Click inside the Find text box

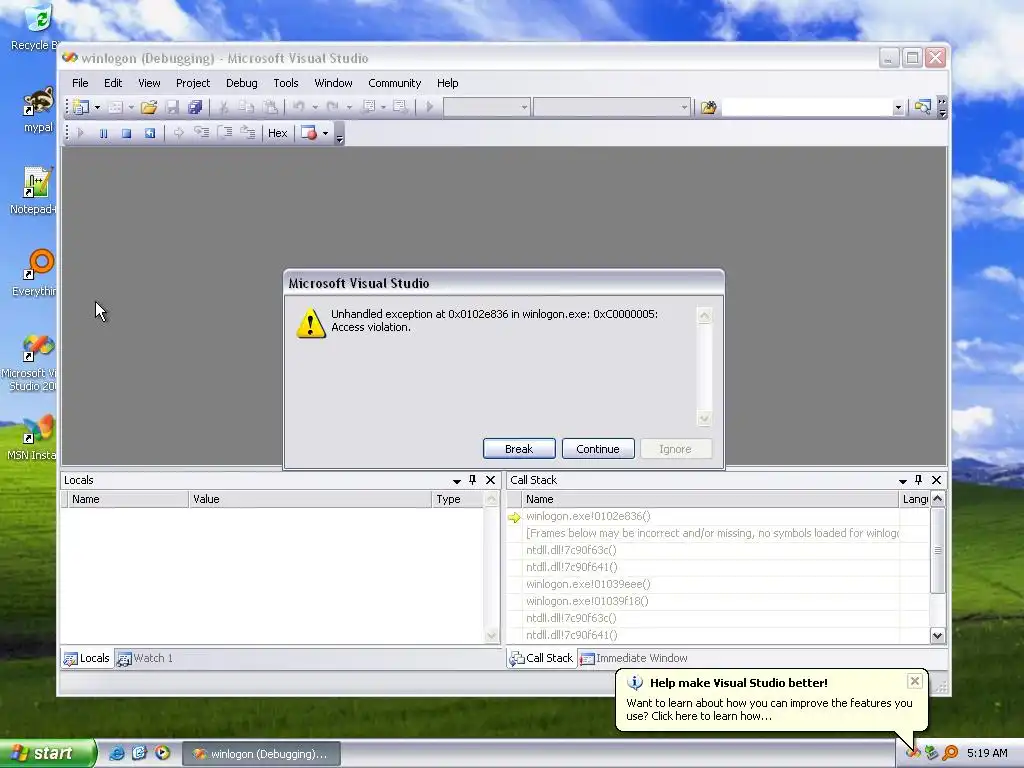[x=807, y=107]
